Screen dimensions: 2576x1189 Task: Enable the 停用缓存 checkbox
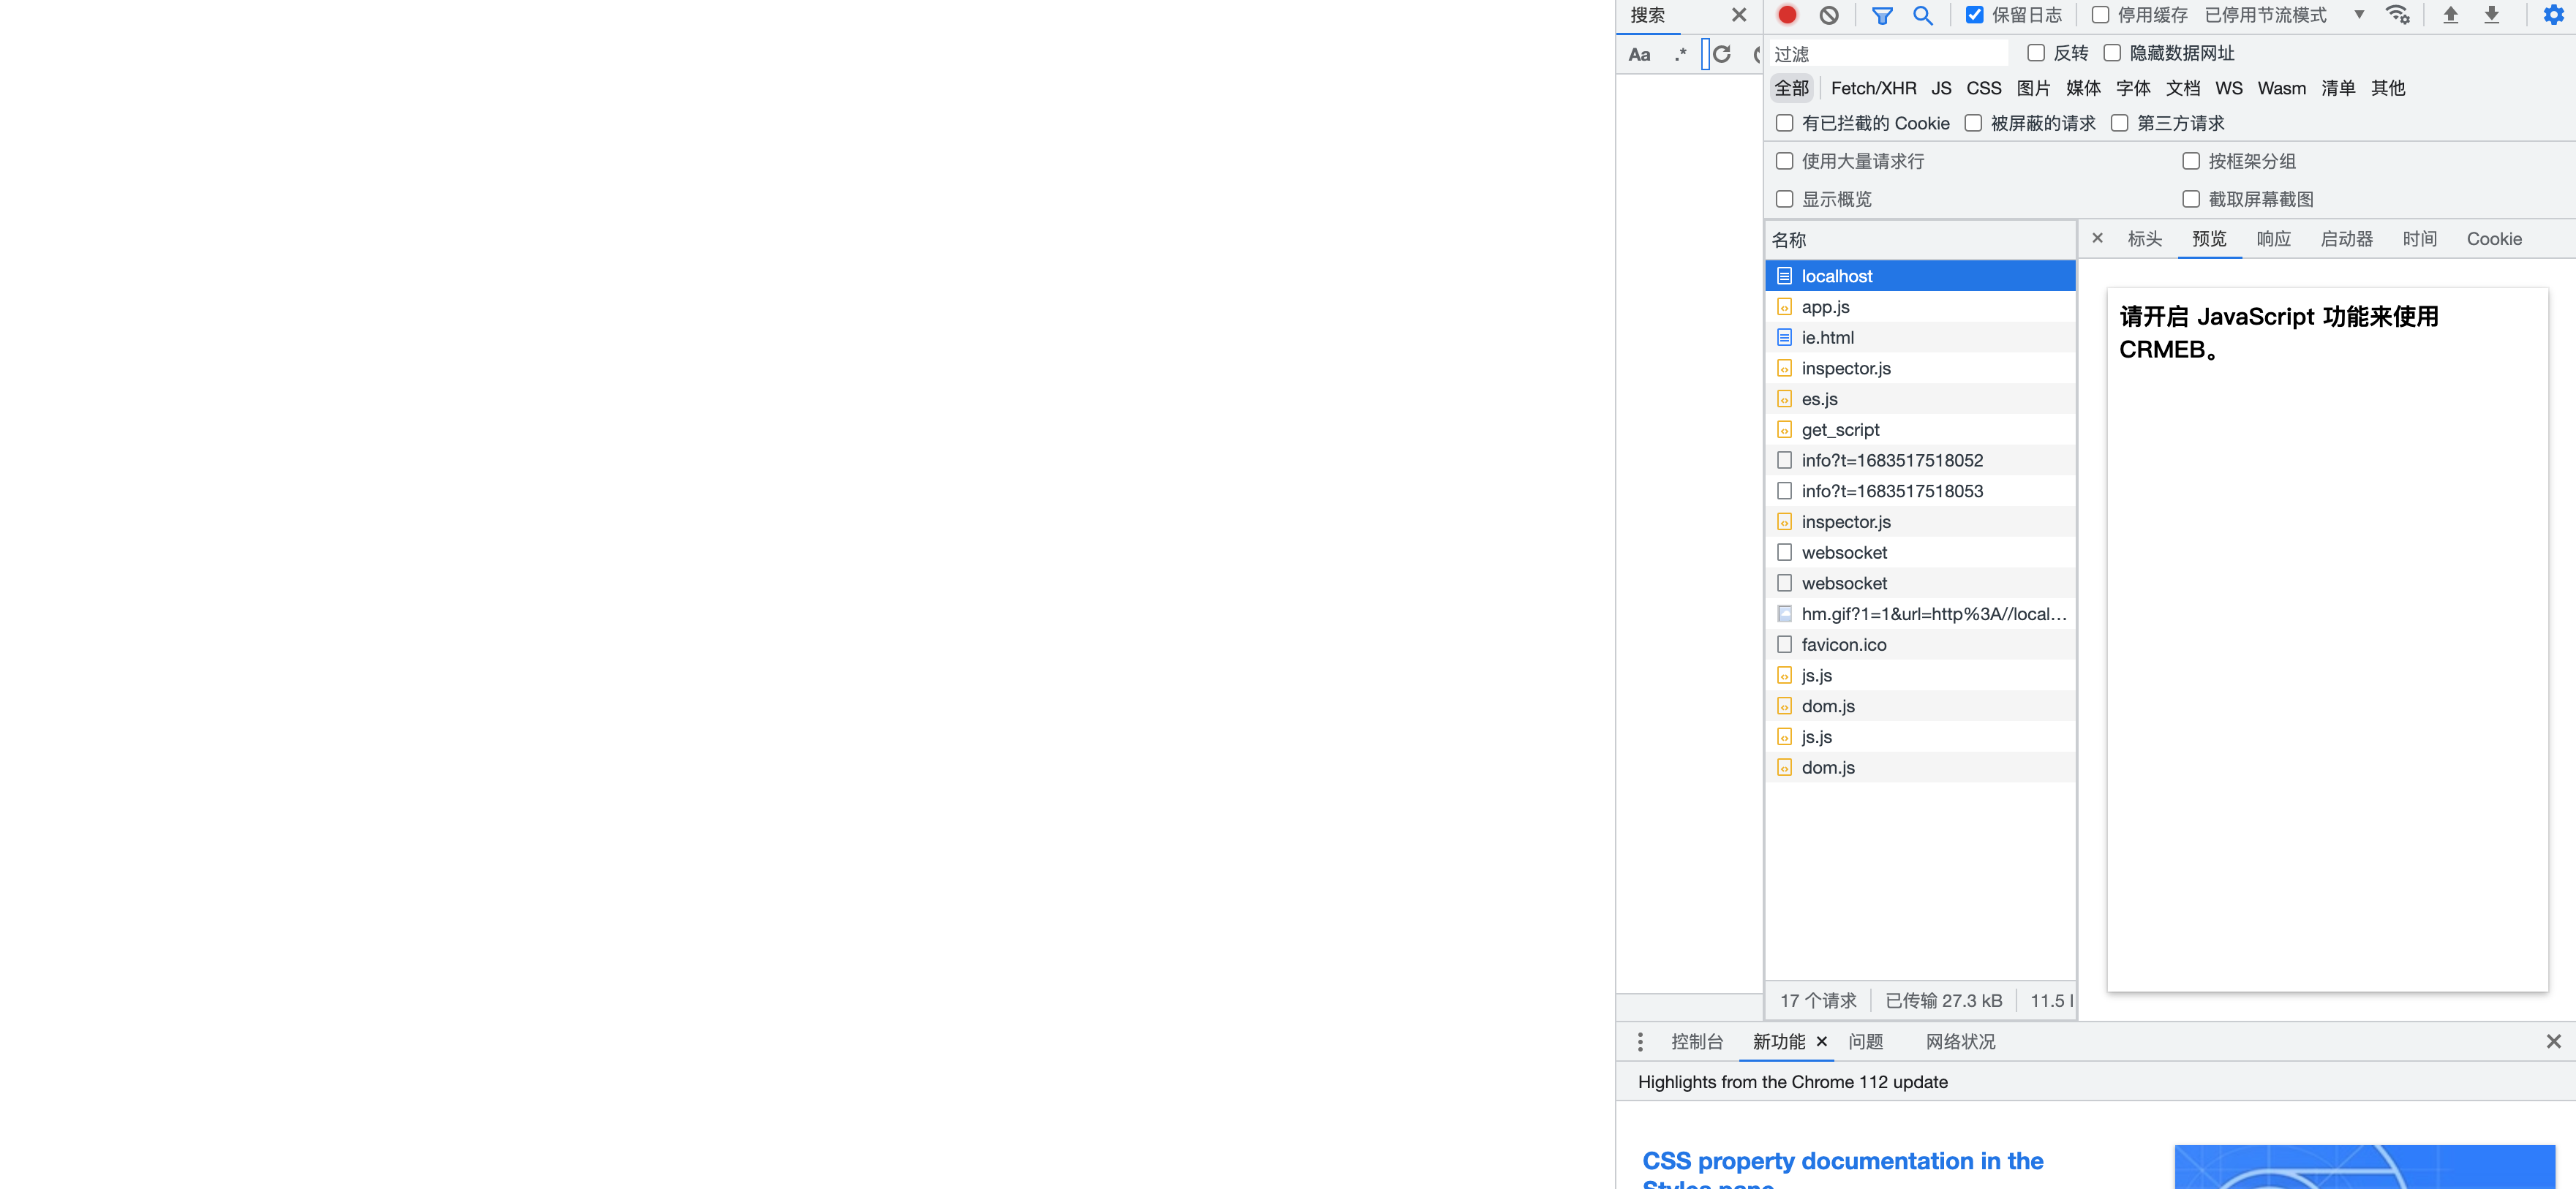(x=2100, y=15)
